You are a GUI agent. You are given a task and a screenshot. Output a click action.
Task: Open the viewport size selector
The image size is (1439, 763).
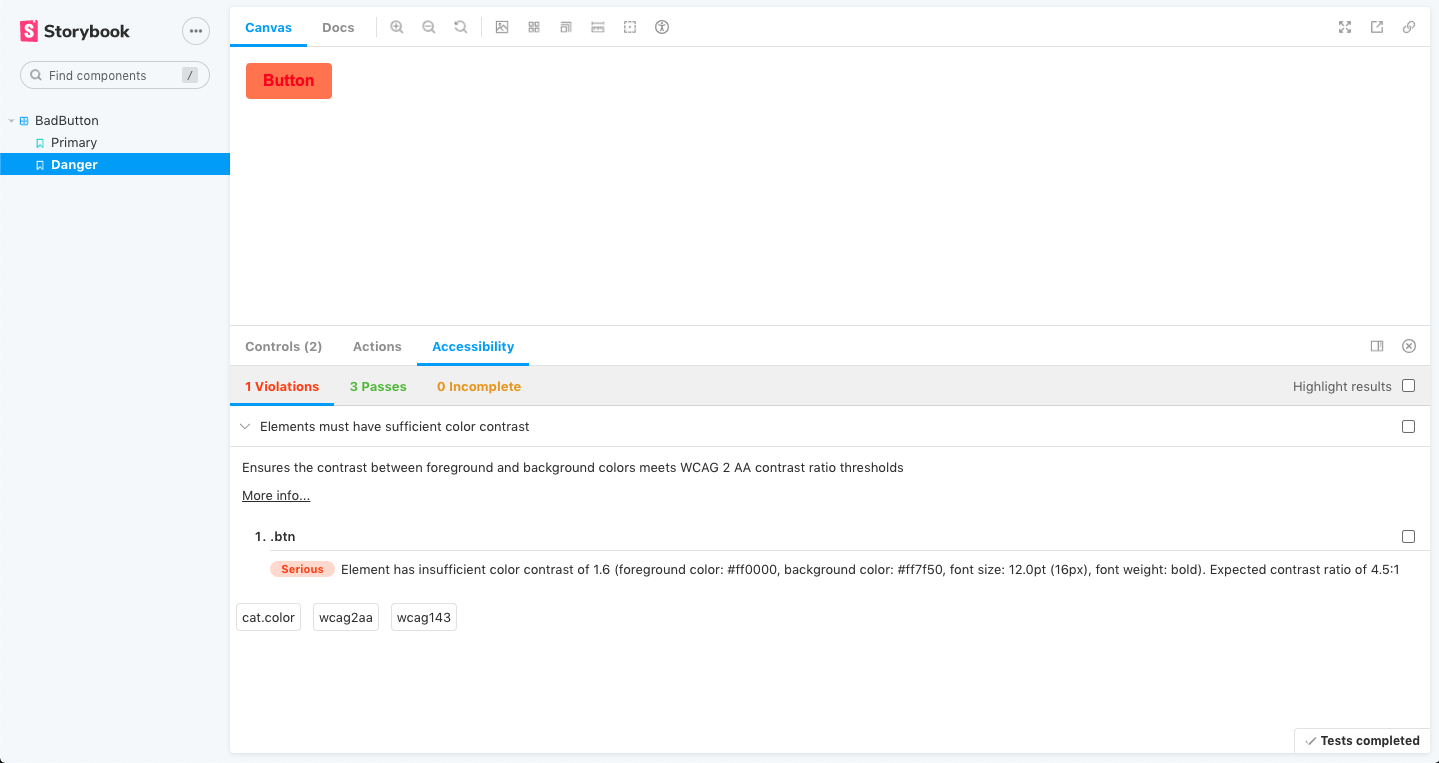pyautogui.click(x=566, y=27)
